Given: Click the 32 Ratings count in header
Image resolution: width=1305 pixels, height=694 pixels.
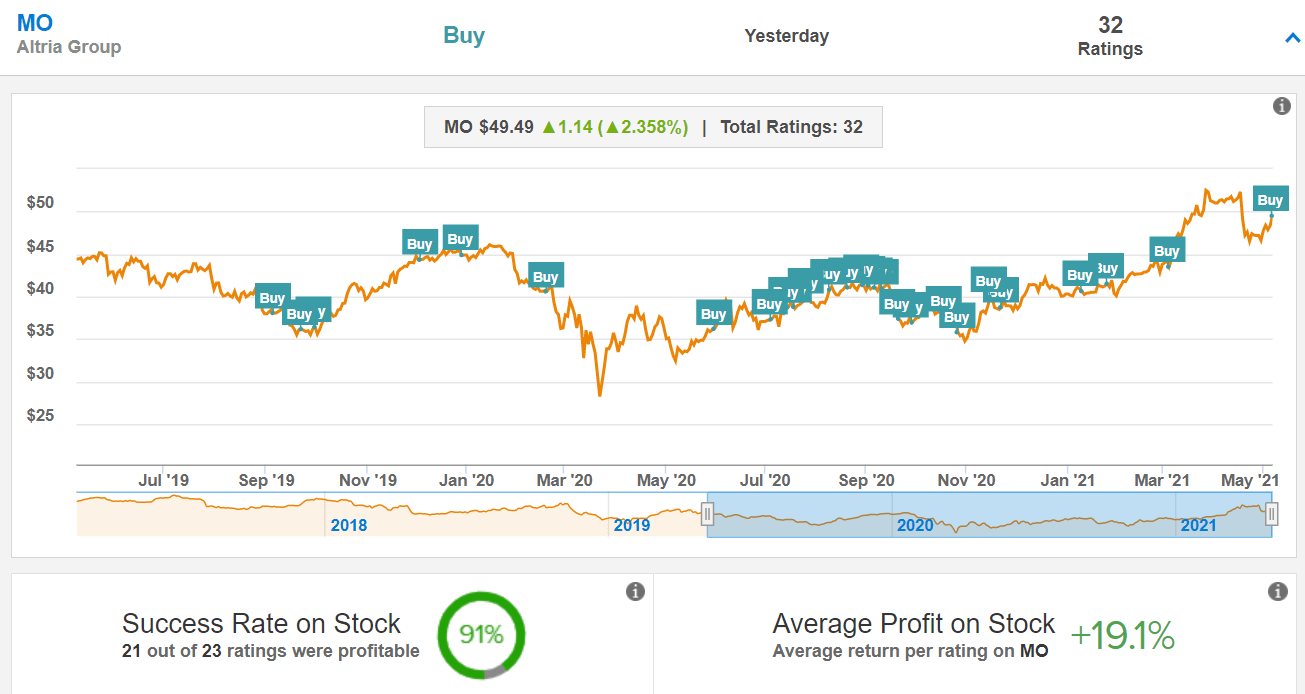Looking at the screenshot, I should tap(1110, 36).
